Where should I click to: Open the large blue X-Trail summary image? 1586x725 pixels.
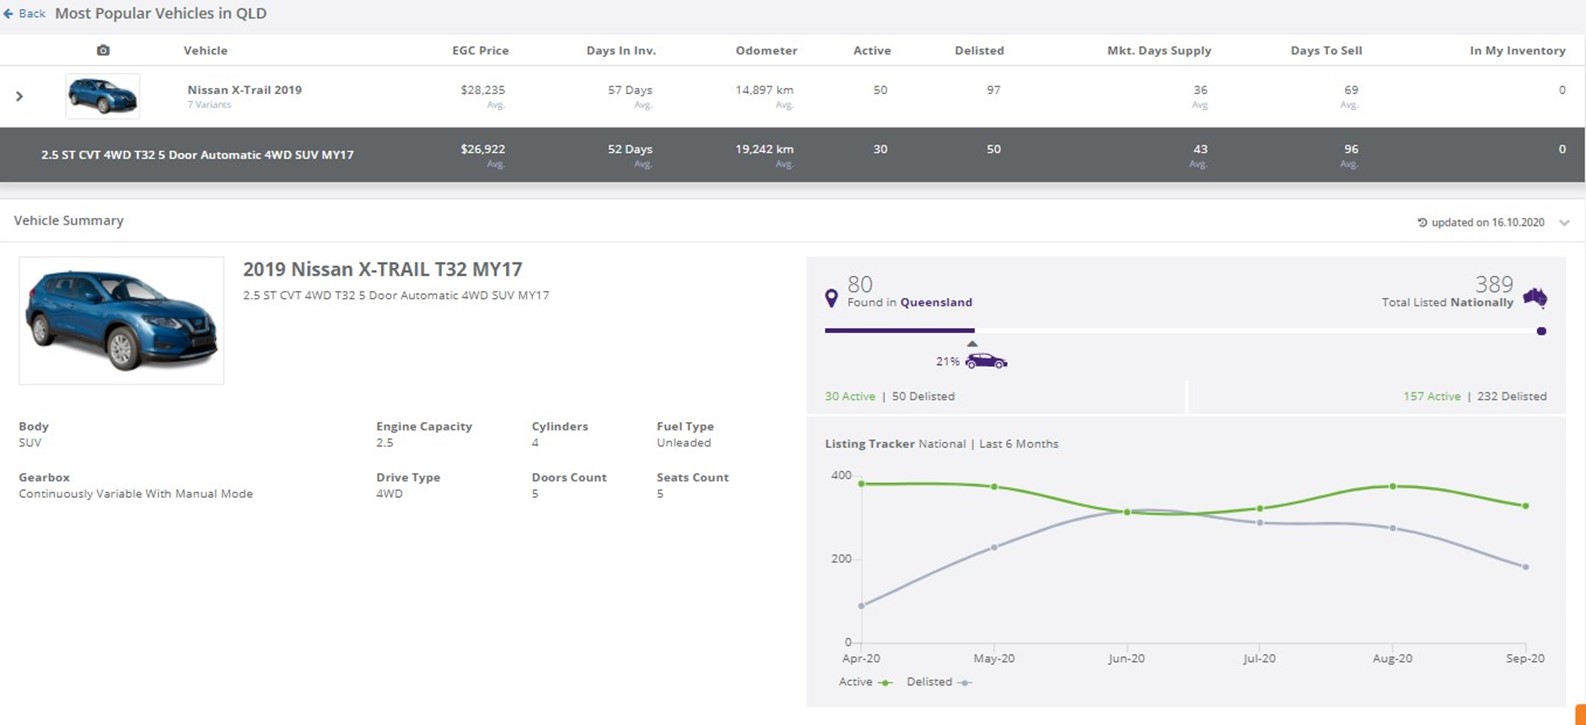(x=121, y=320)
